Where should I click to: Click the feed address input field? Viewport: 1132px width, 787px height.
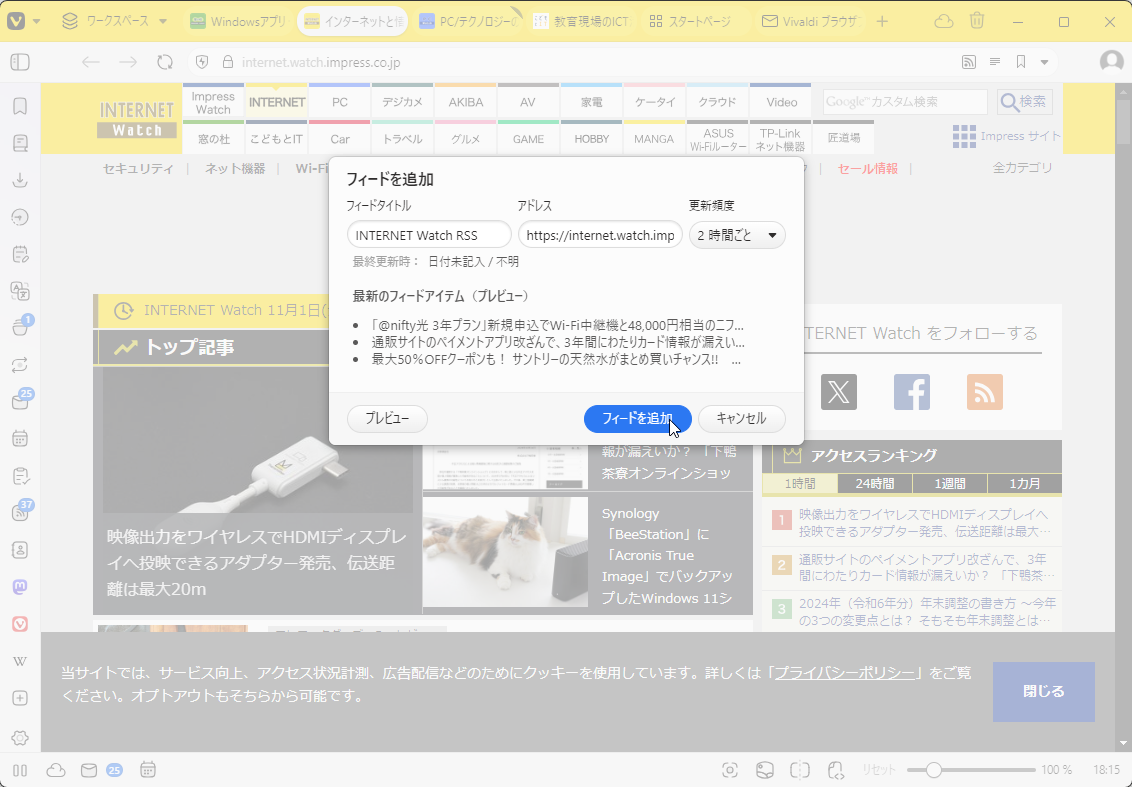(600, 234)
